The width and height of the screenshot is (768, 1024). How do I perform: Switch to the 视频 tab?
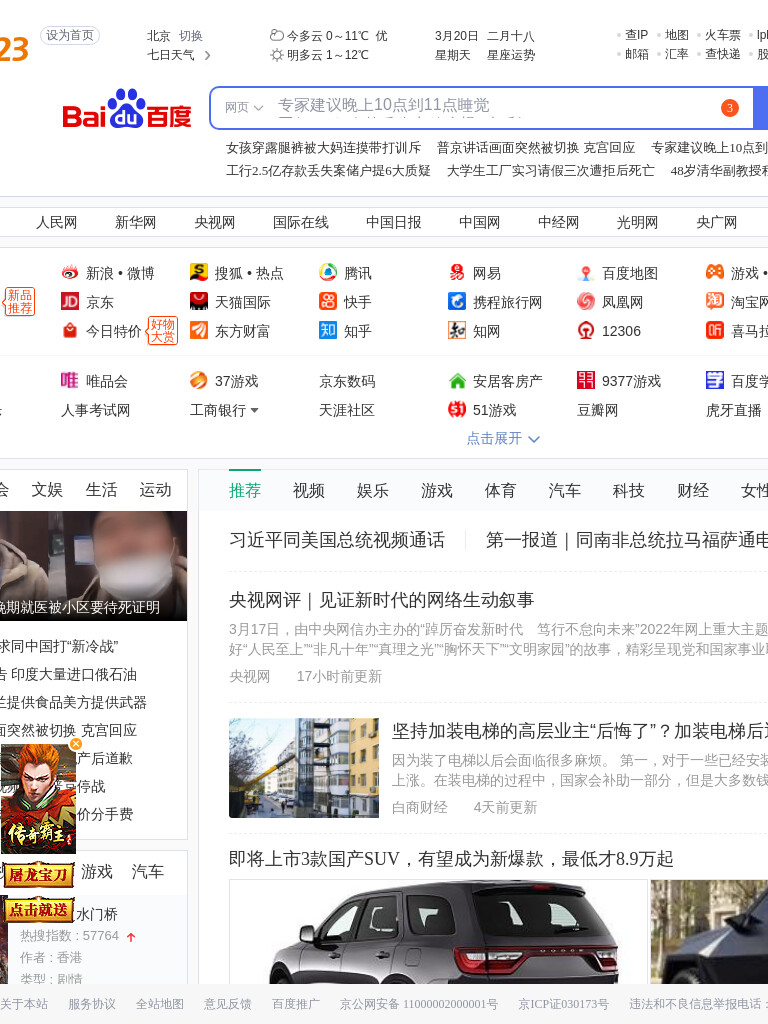(x=309, y=490)
